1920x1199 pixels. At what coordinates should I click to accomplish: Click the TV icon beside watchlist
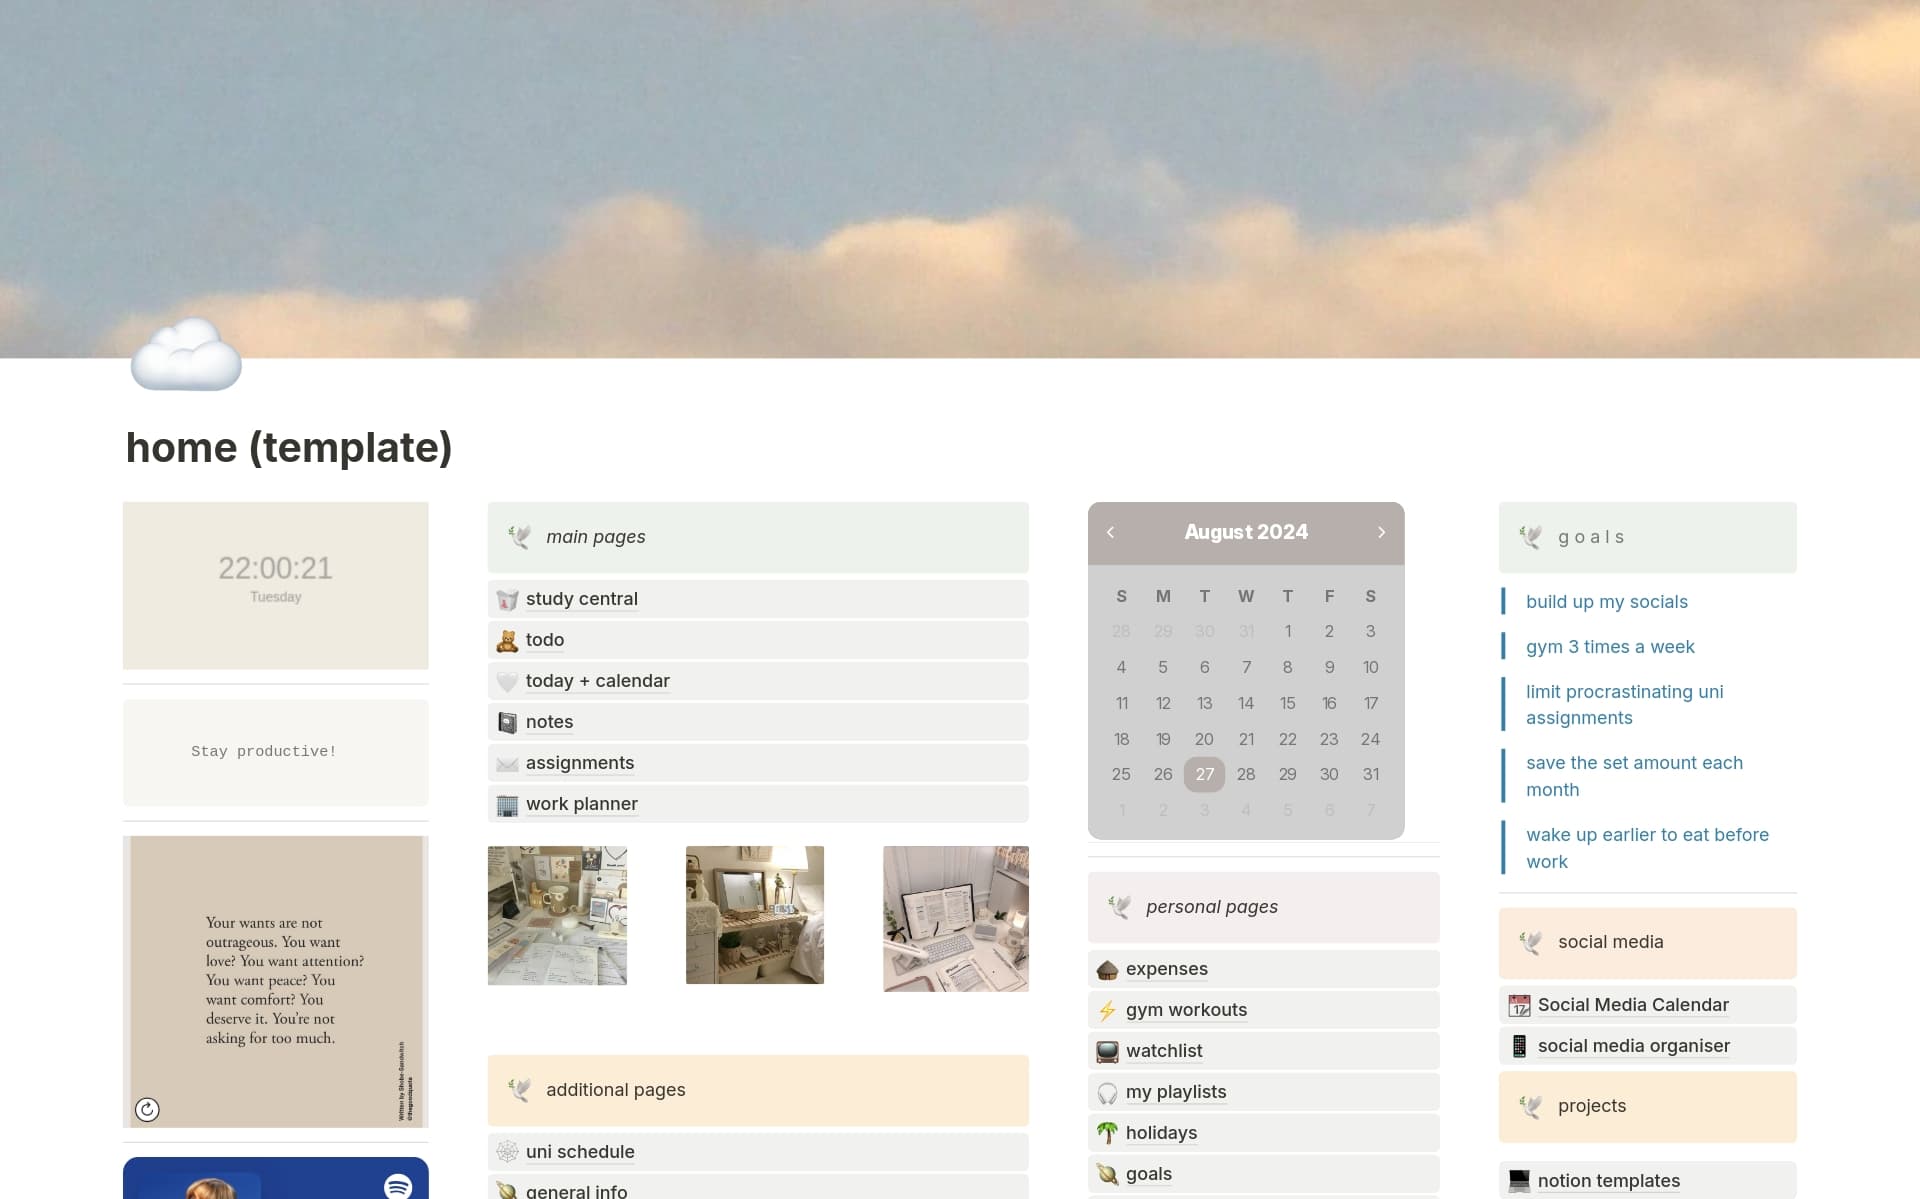tap(1108, 1051)
